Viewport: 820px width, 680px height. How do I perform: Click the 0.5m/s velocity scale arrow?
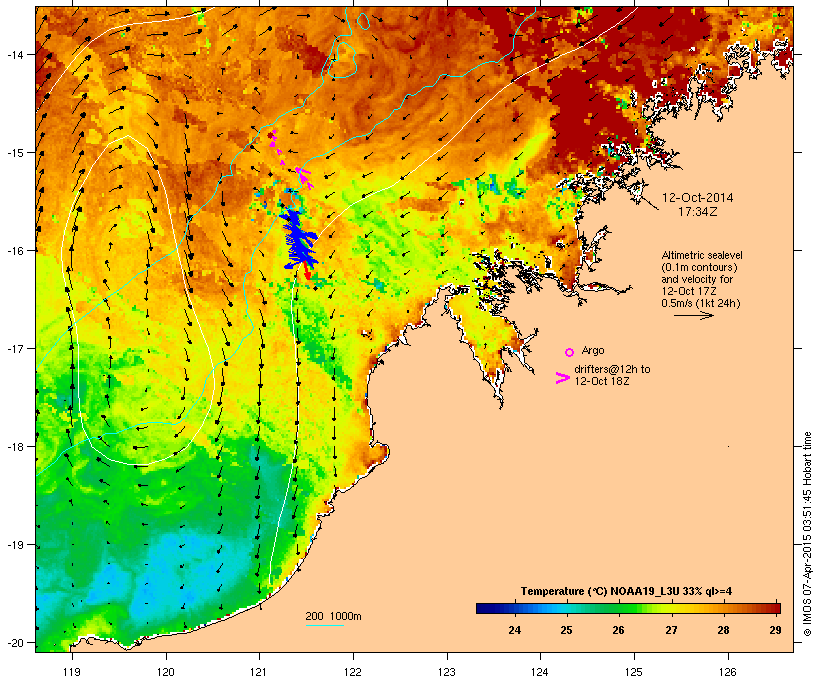693,315
